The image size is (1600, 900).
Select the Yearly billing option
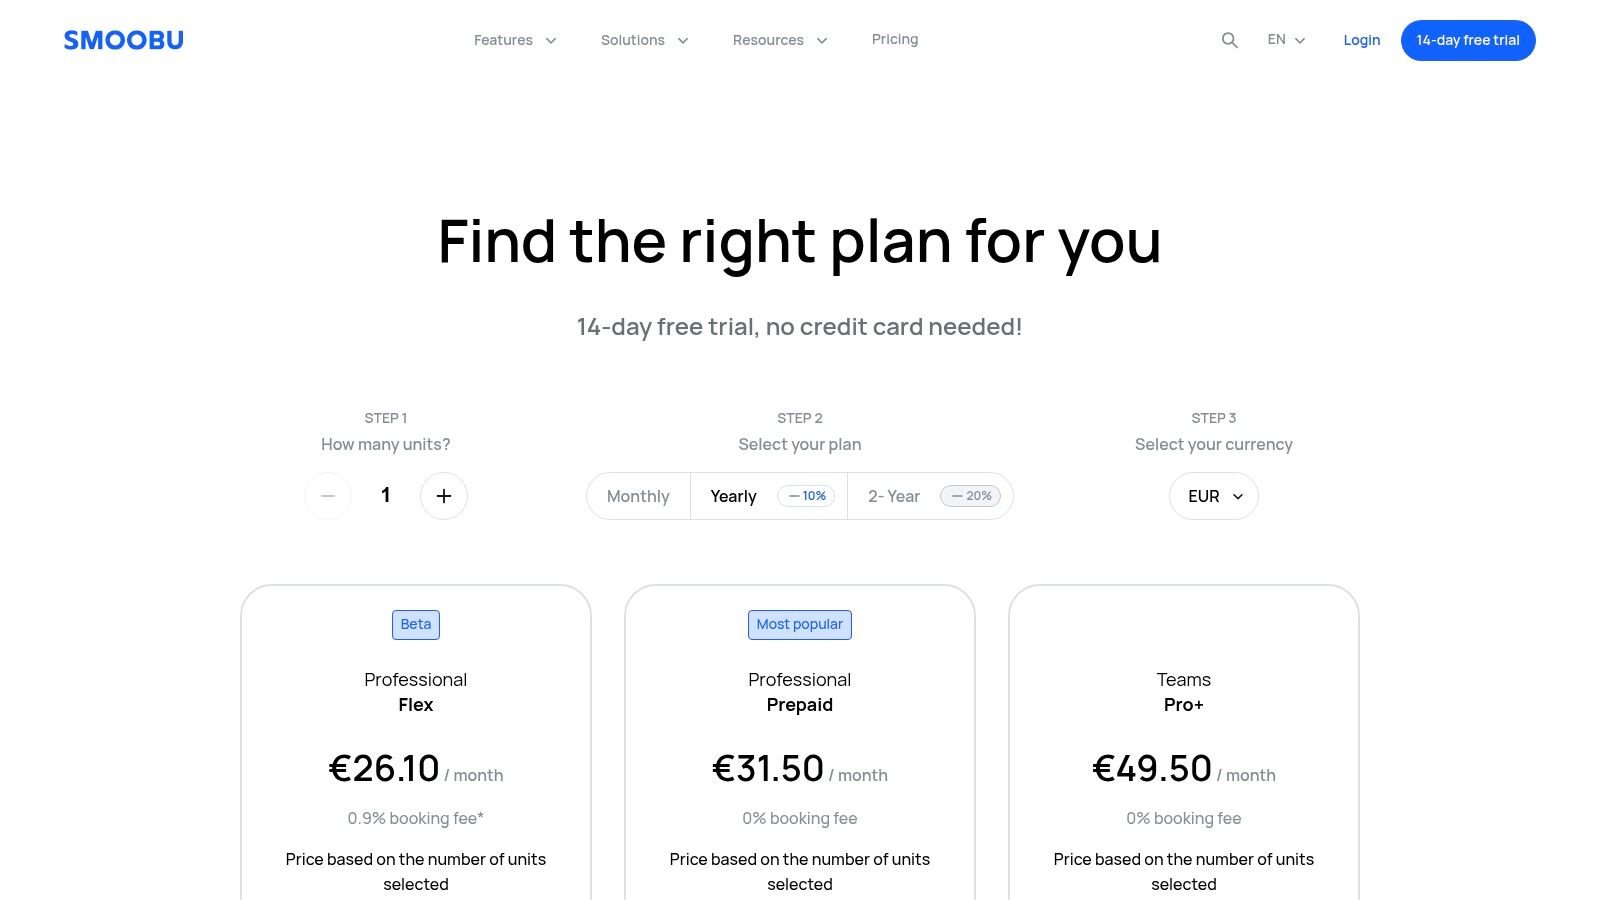click(x=733, y=496)
